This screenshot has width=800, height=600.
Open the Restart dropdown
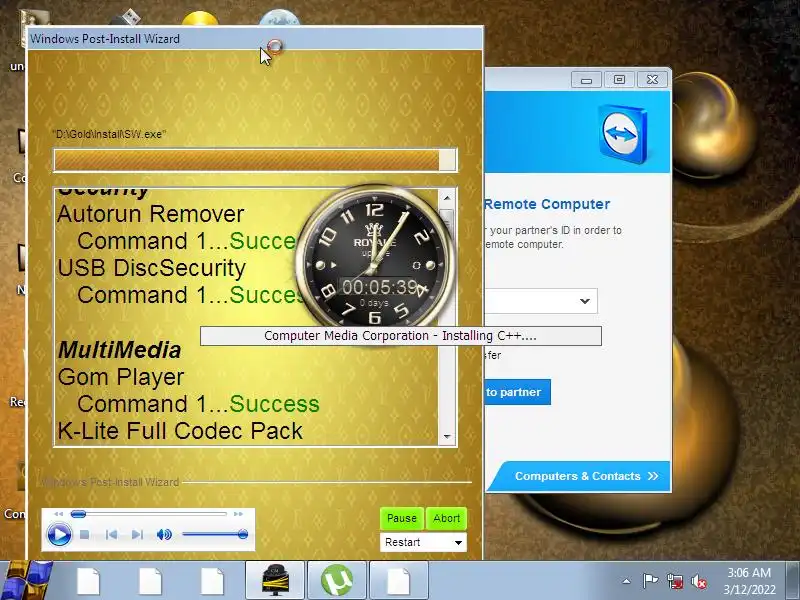(x=423, y=542)
